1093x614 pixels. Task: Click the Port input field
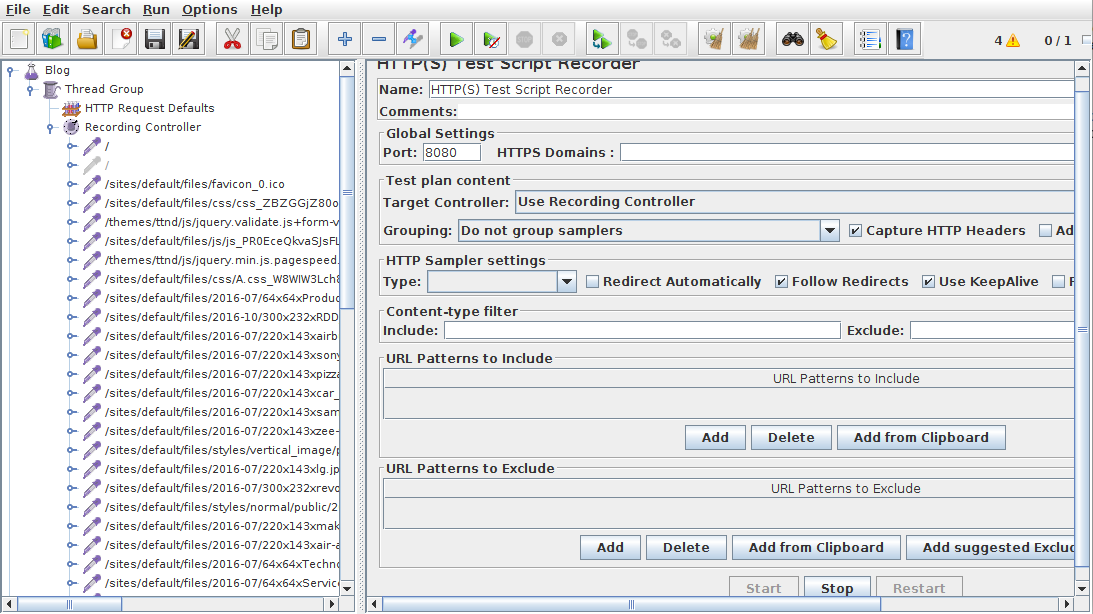[452, 153]
